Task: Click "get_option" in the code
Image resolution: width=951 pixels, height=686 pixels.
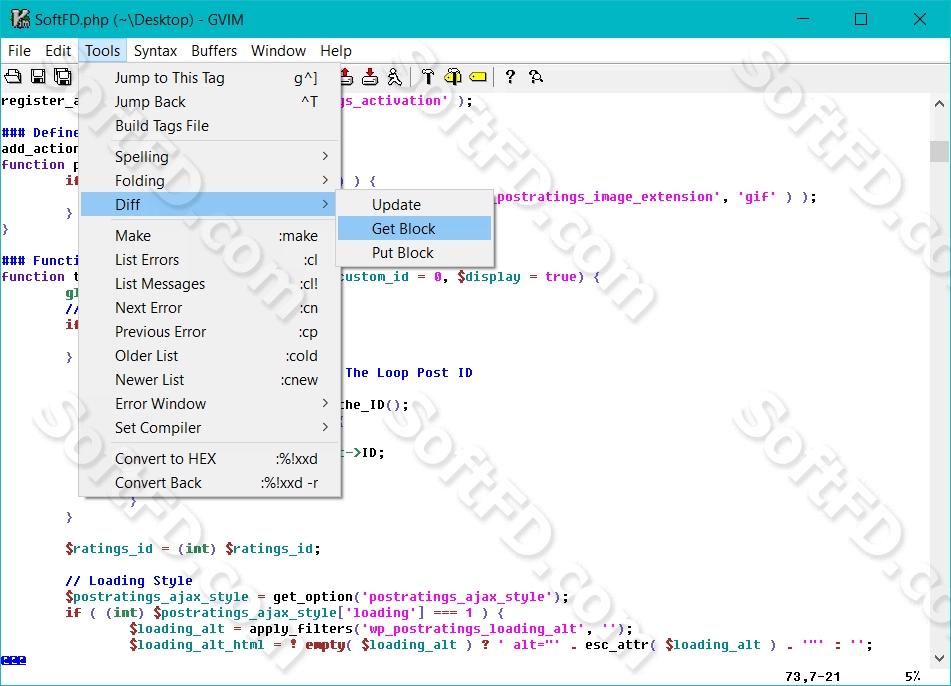Action: pyautogui.click(x=312, y=597)
